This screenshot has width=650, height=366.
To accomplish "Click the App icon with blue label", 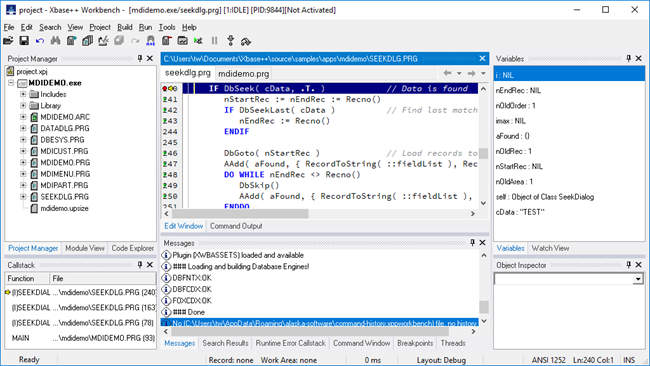I will click(x=150, y=41).
